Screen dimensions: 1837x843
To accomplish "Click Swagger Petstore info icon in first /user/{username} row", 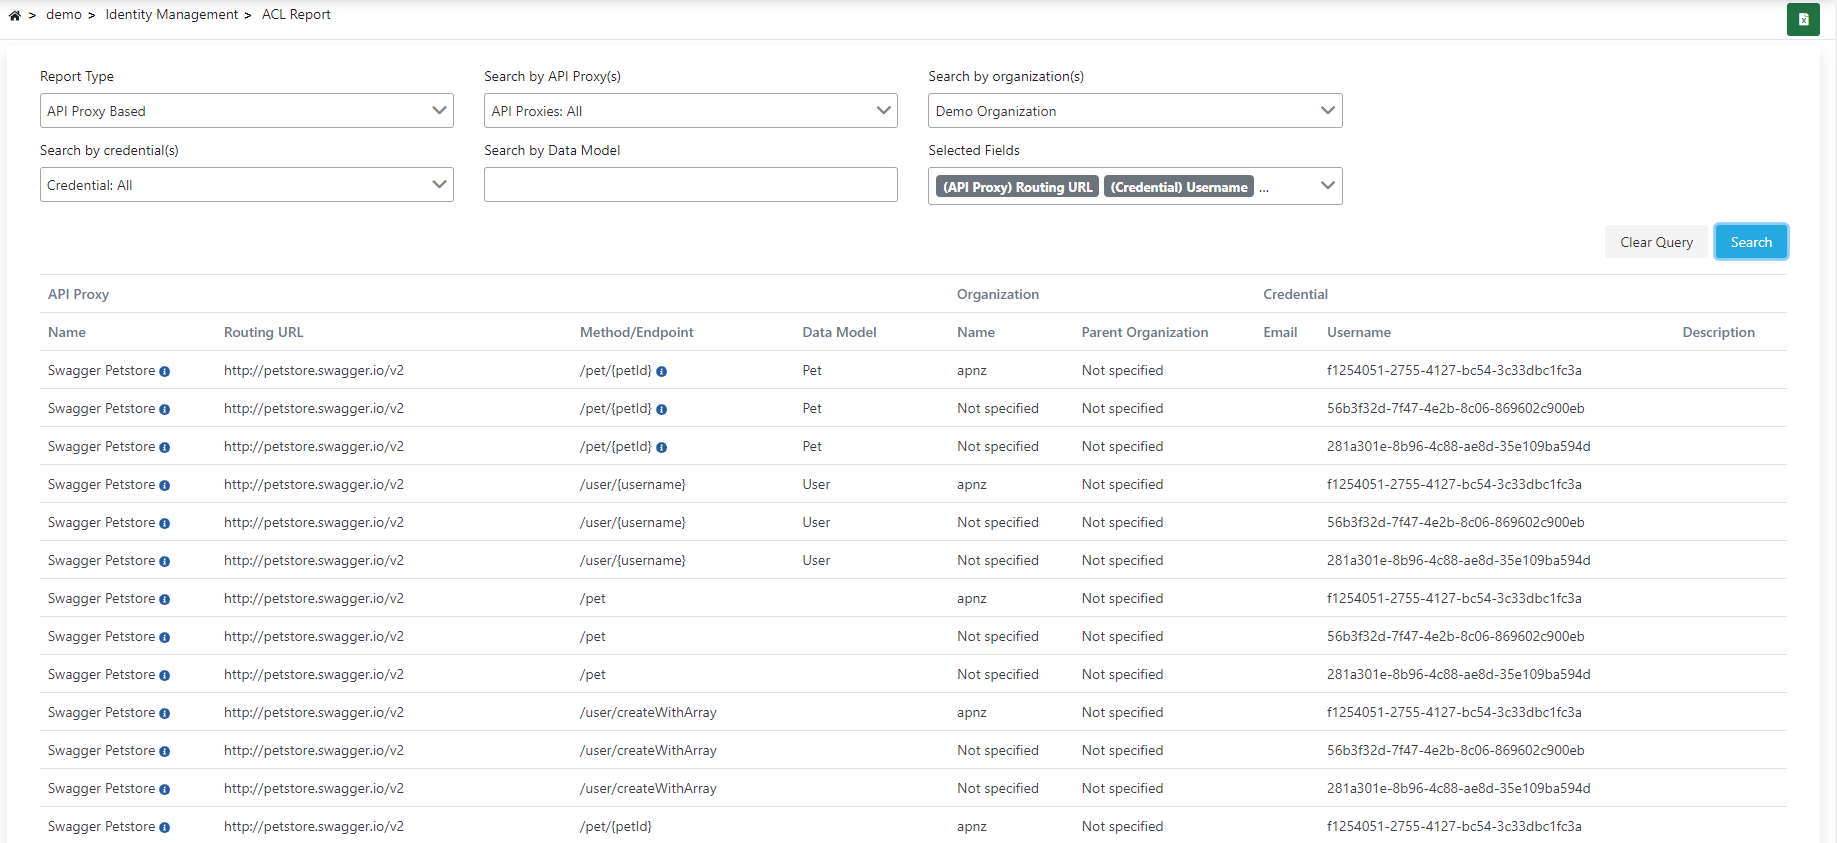I will tap(165, 485).
